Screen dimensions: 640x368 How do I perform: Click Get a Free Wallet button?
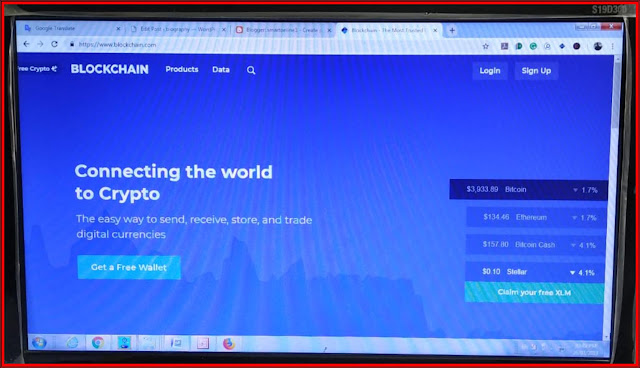click(x=129, y=267)
